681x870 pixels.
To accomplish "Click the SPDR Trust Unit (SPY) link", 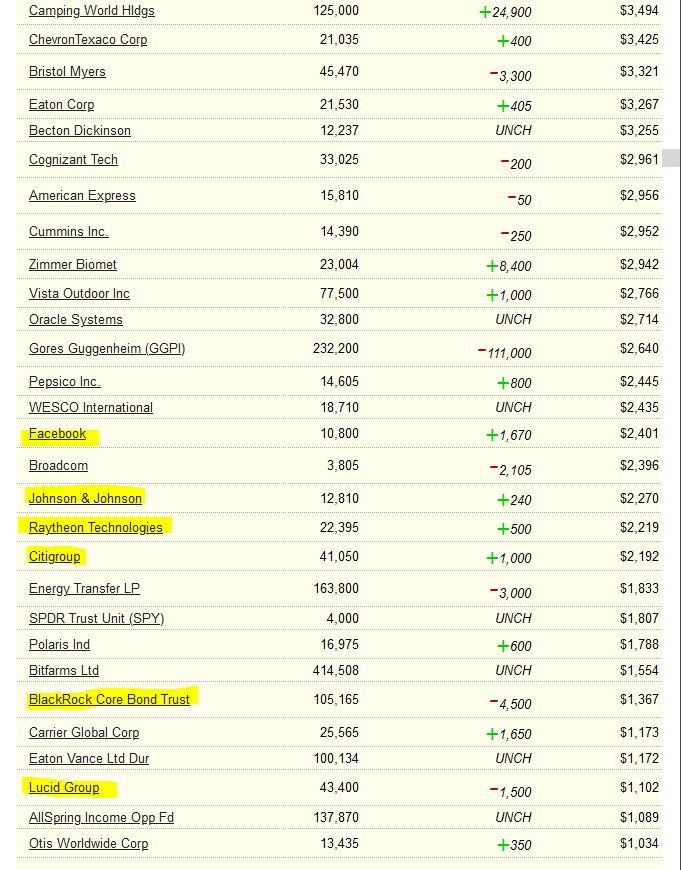I will pyautogui.click(x=97, y=619).
